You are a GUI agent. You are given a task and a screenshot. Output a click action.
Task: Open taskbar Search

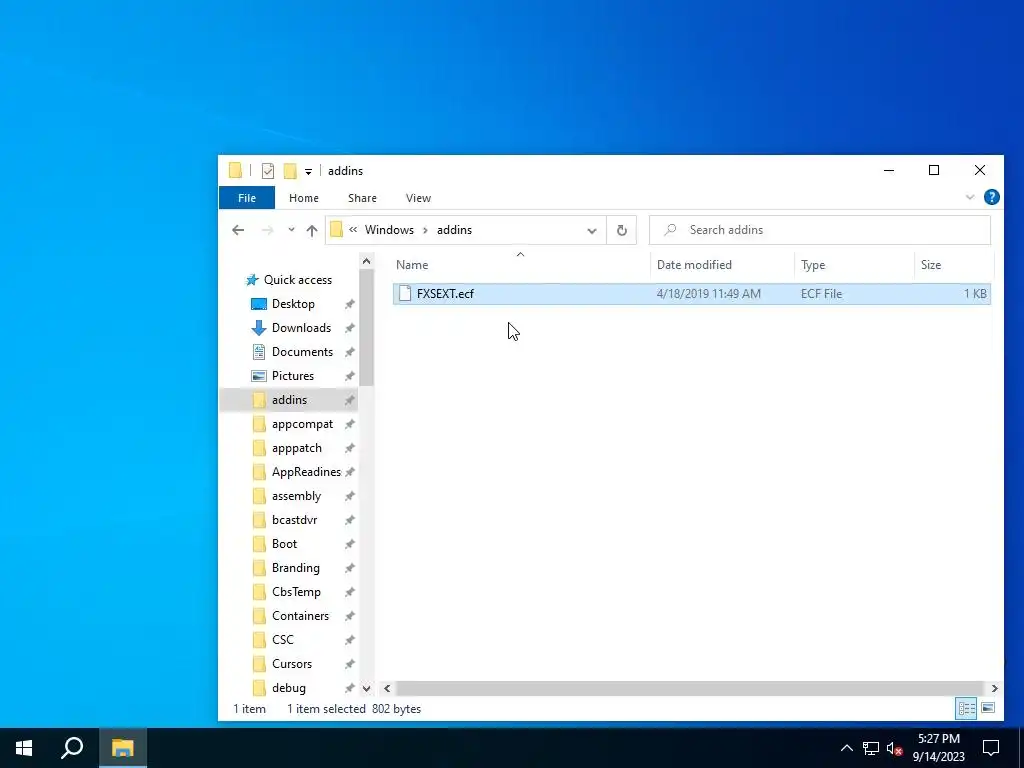click(72, 748)
